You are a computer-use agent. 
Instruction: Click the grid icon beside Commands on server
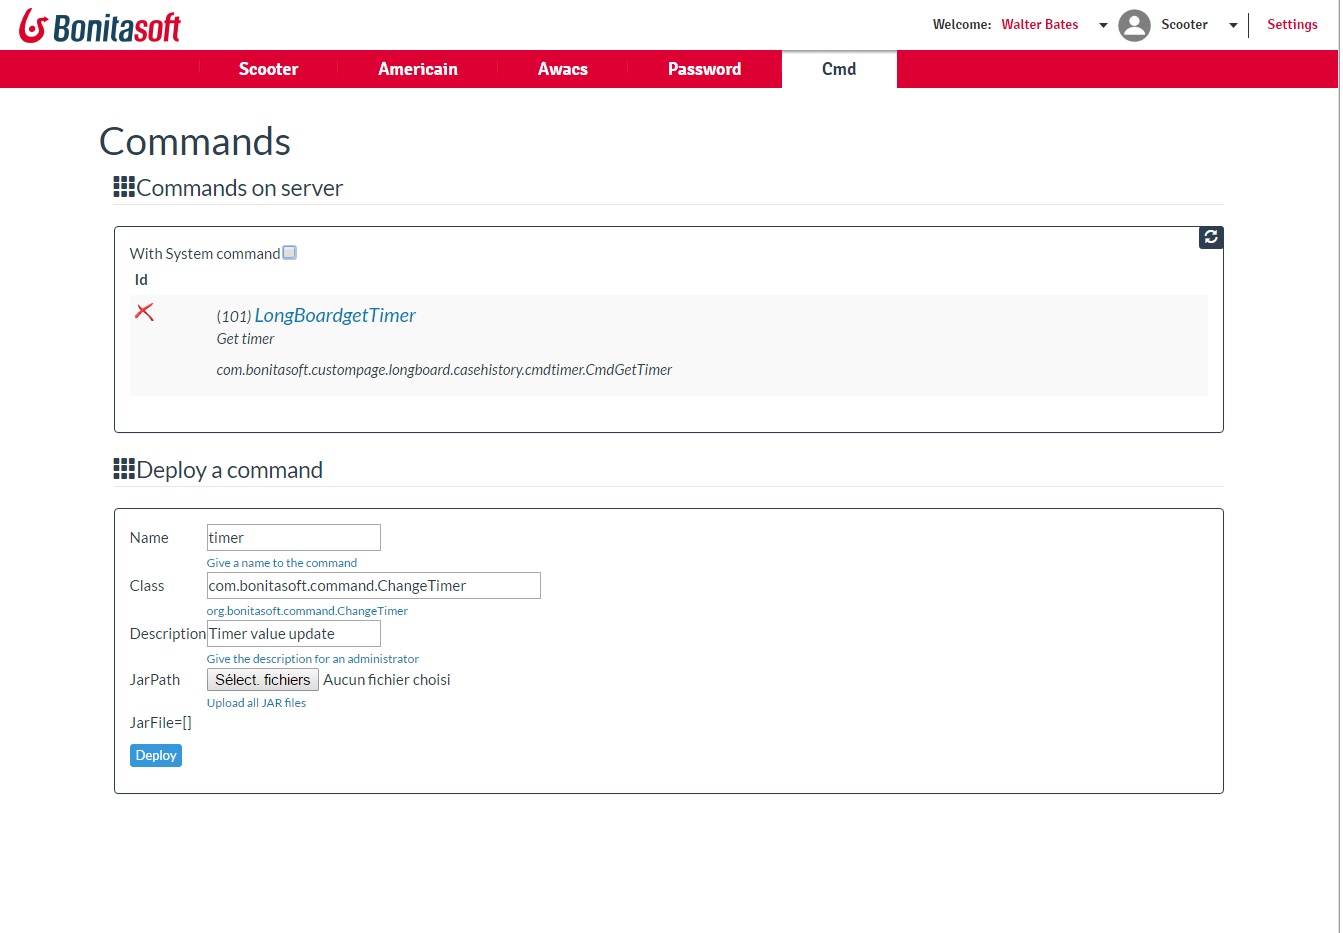[x=124, y=187]
